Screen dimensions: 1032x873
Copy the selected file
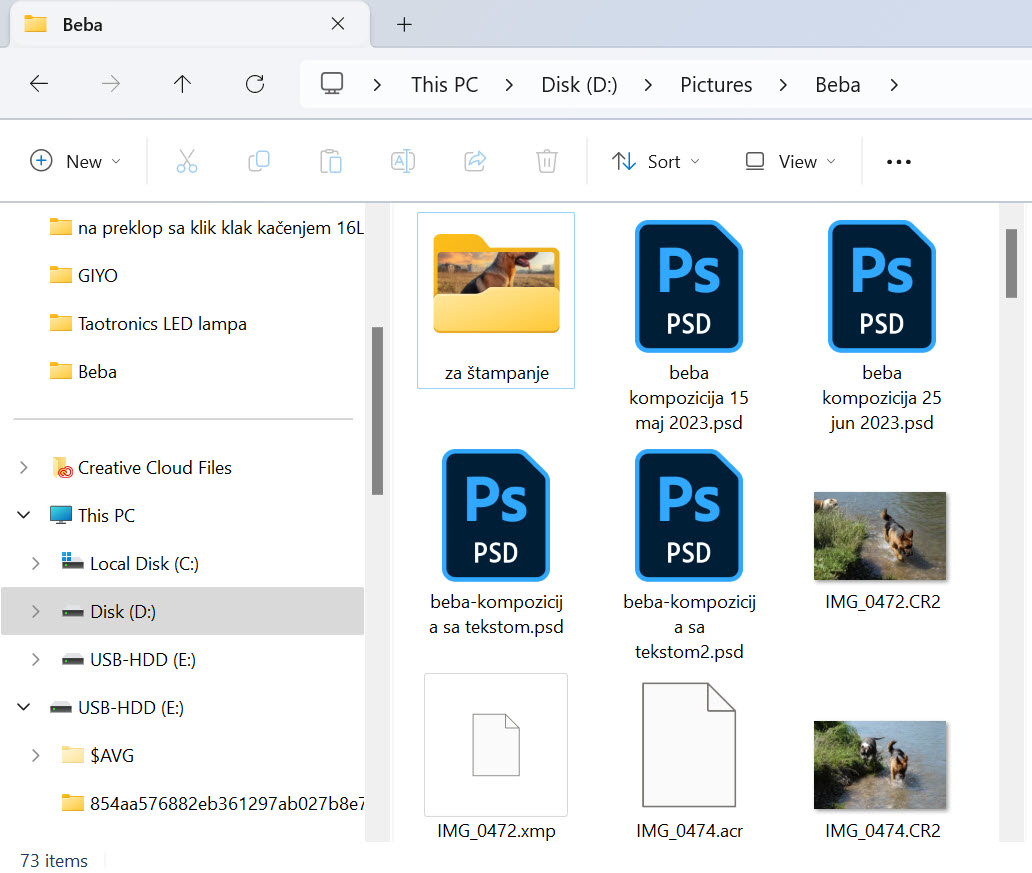tap(259, 161)
